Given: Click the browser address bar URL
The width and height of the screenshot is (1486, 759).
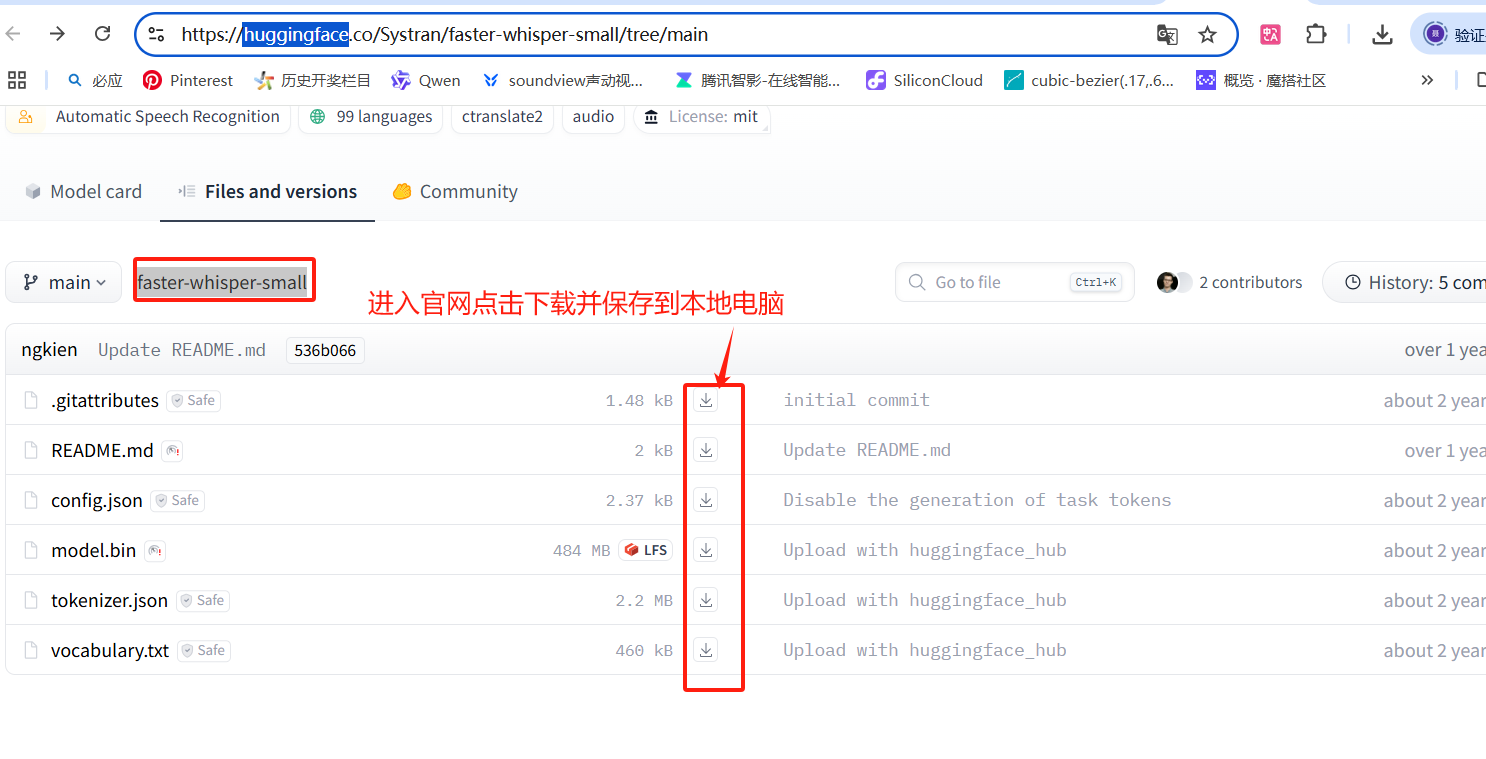Looking at the screenshot, I should tap(445, 35).
